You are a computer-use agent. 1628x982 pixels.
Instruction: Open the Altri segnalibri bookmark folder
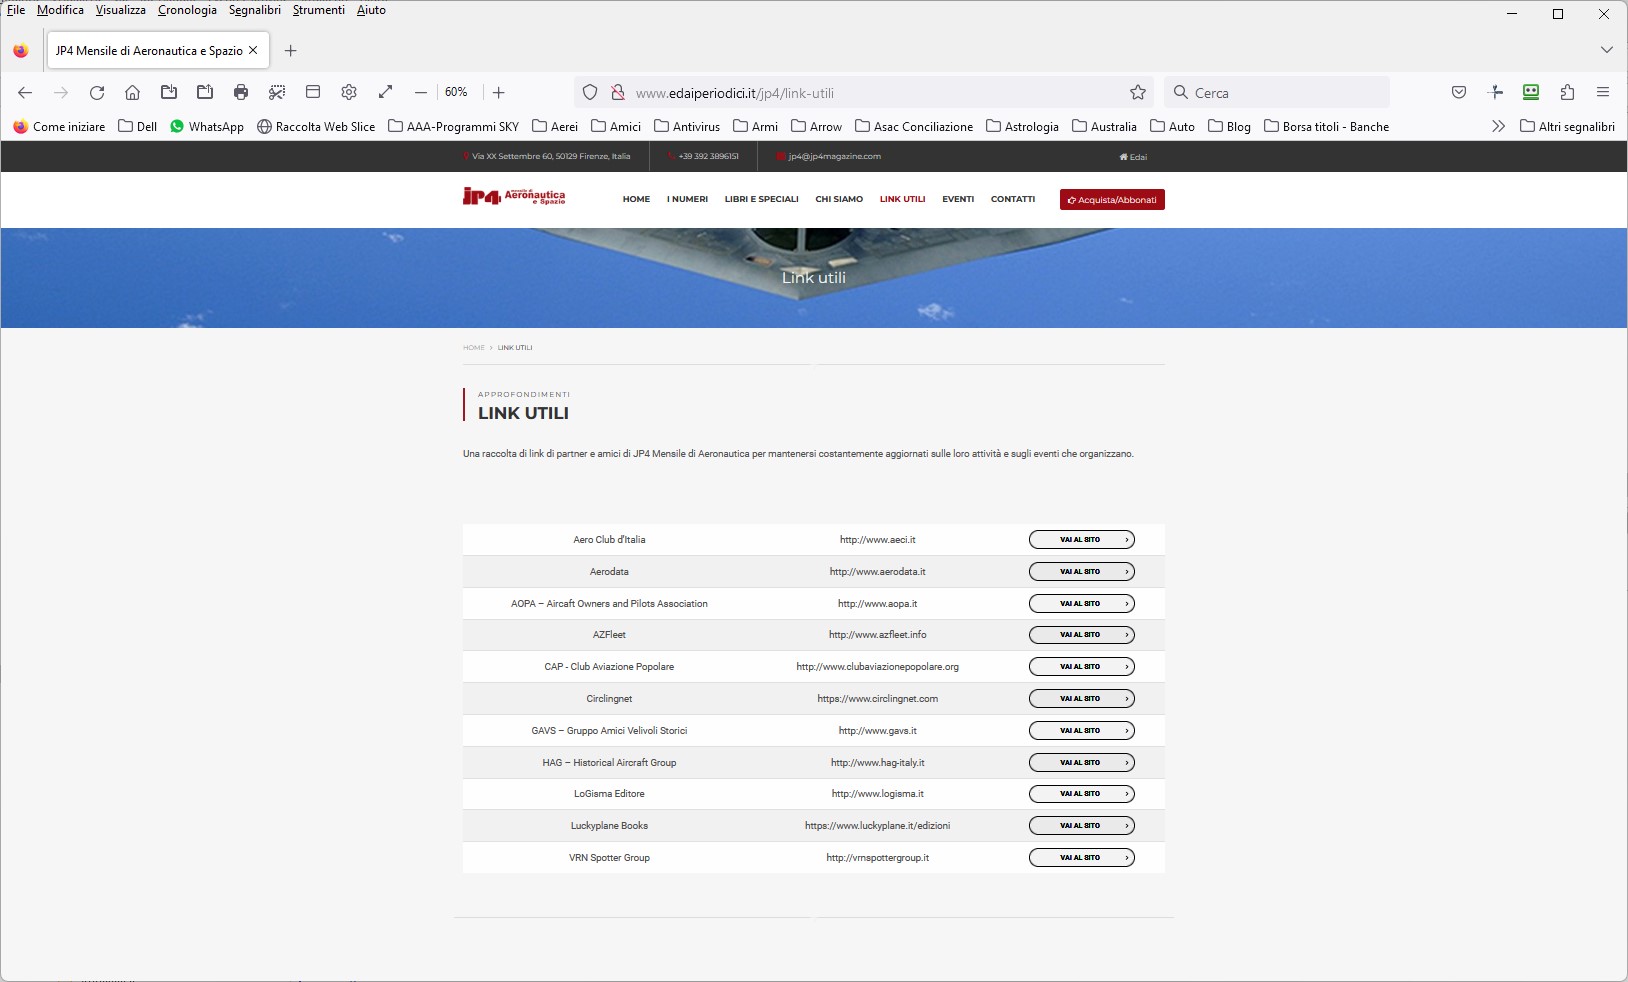[1567, 126]
